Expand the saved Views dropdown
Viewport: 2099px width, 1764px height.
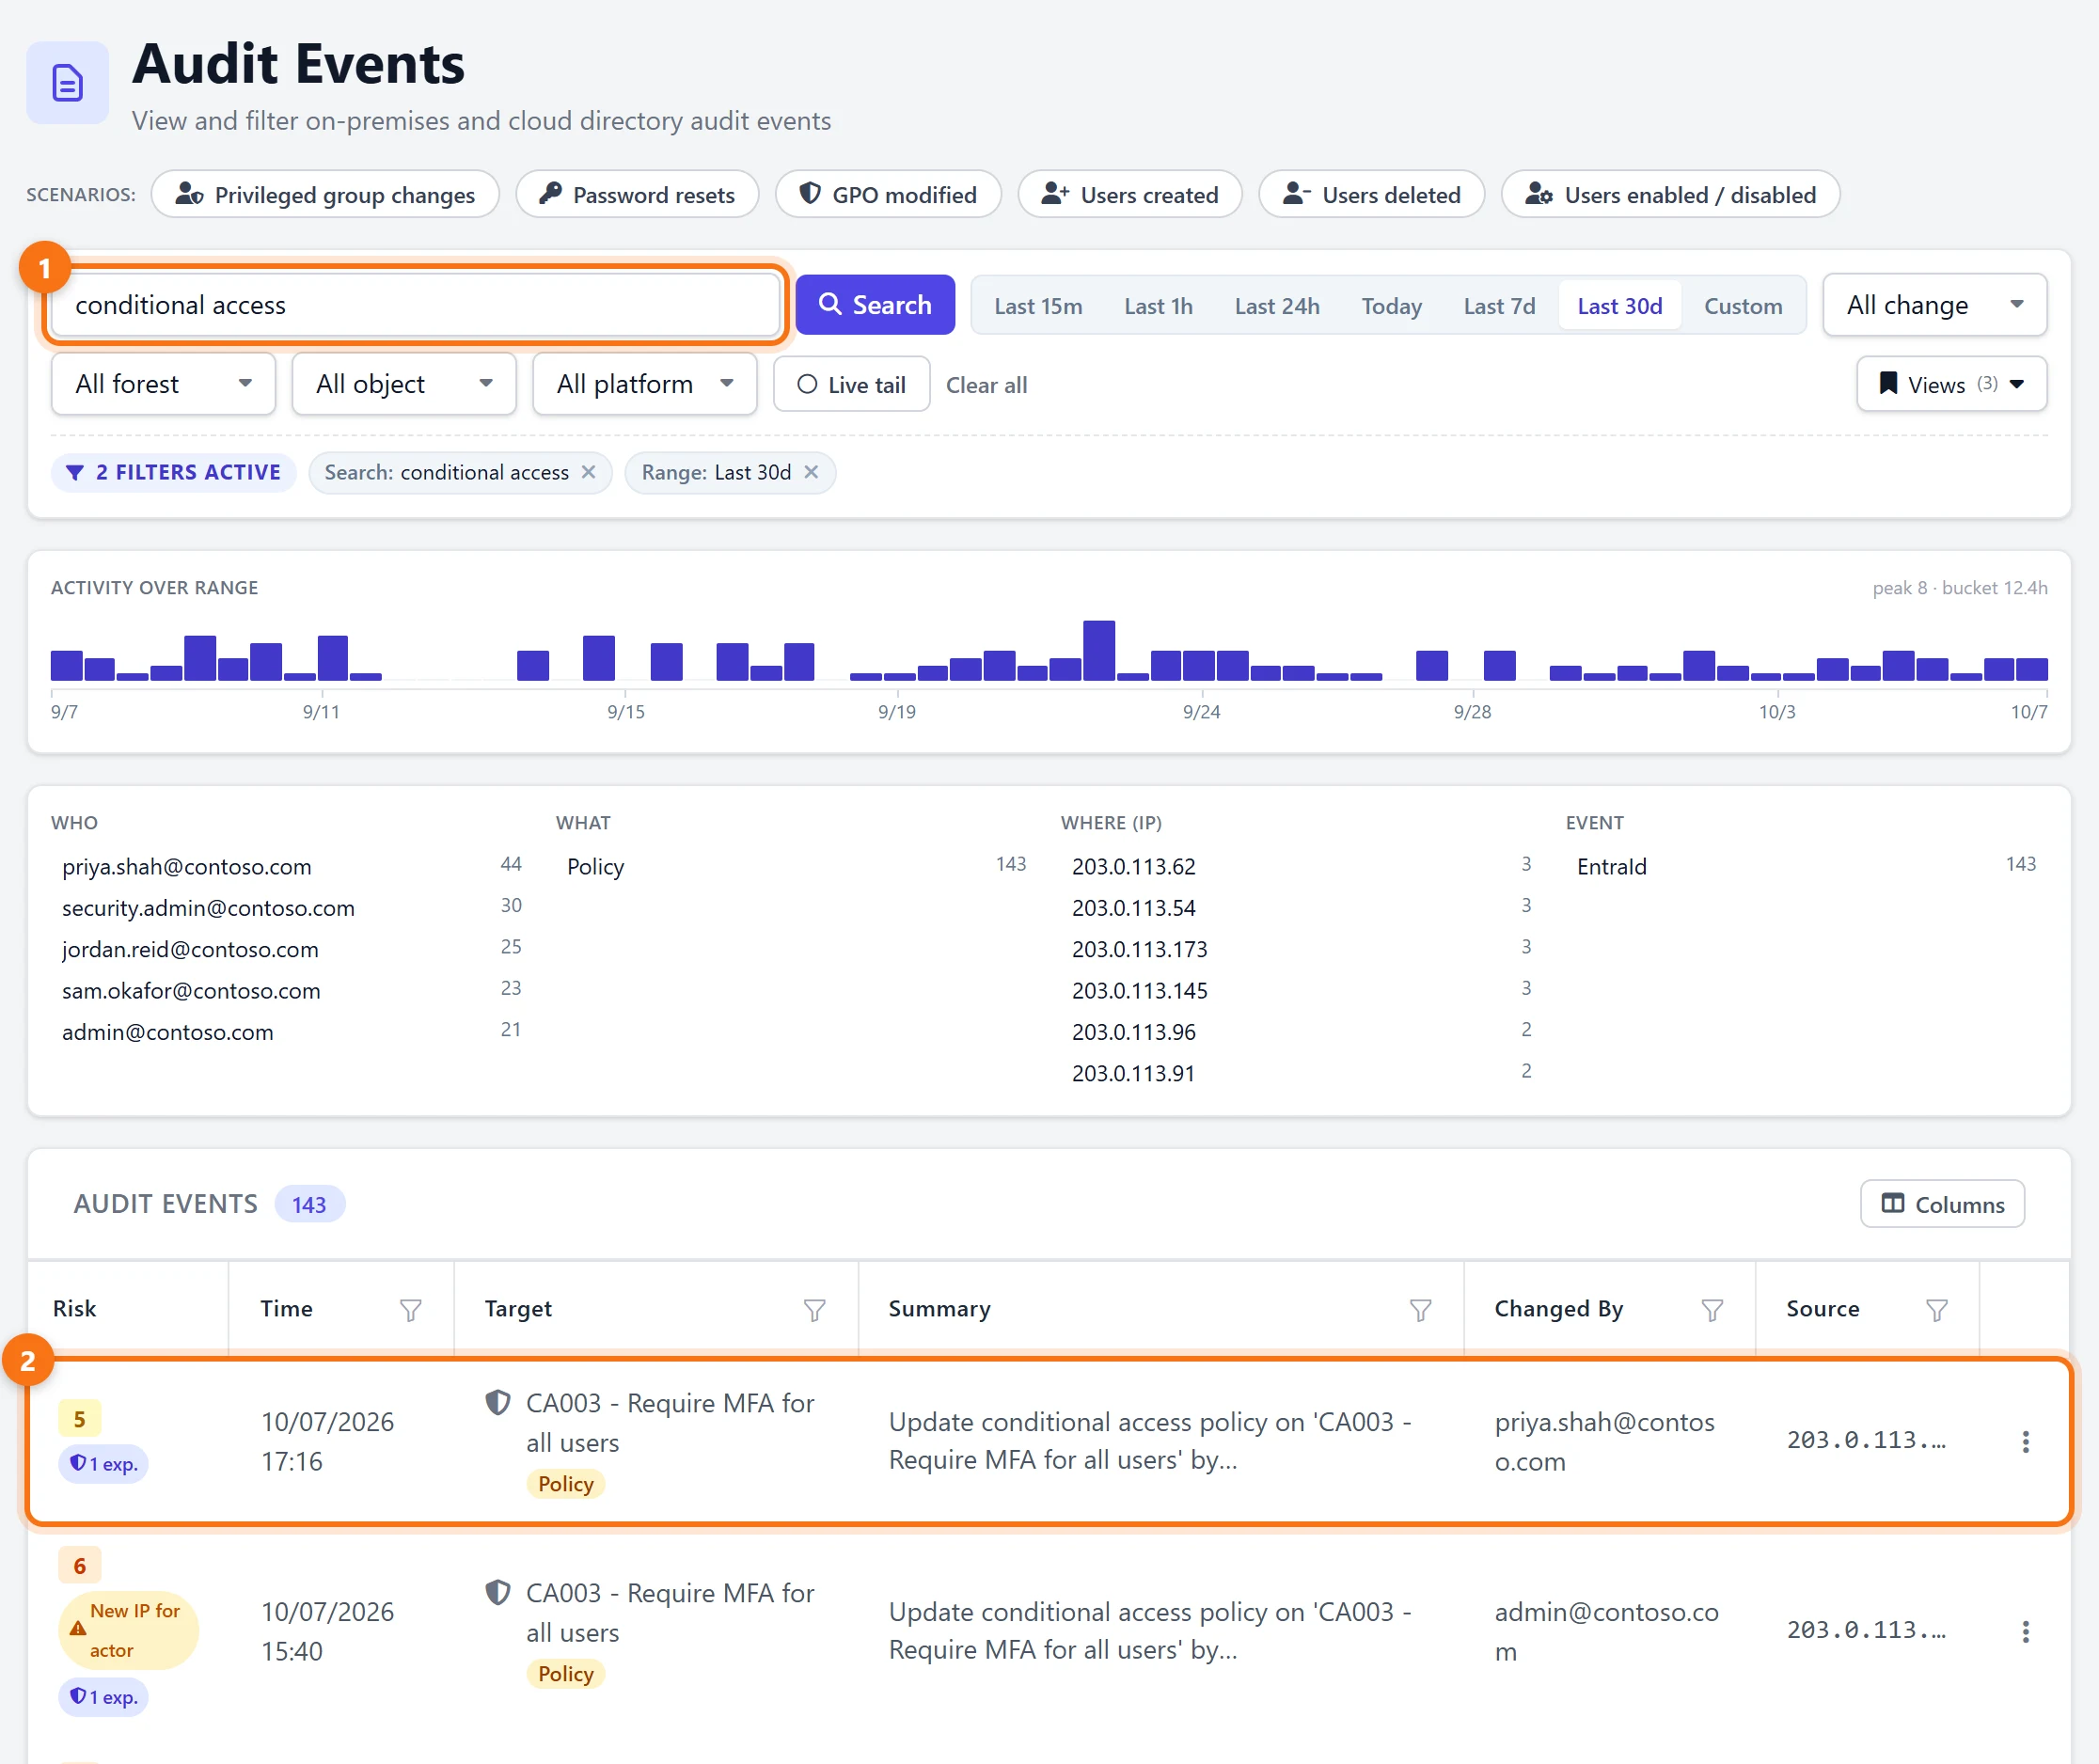click(x=1951, y=384)
